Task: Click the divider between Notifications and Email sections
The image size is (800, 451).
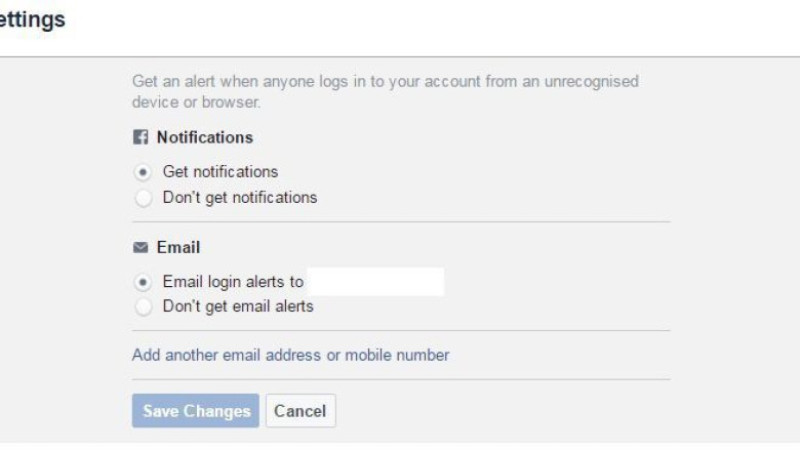Action: [x=401, y=222]
